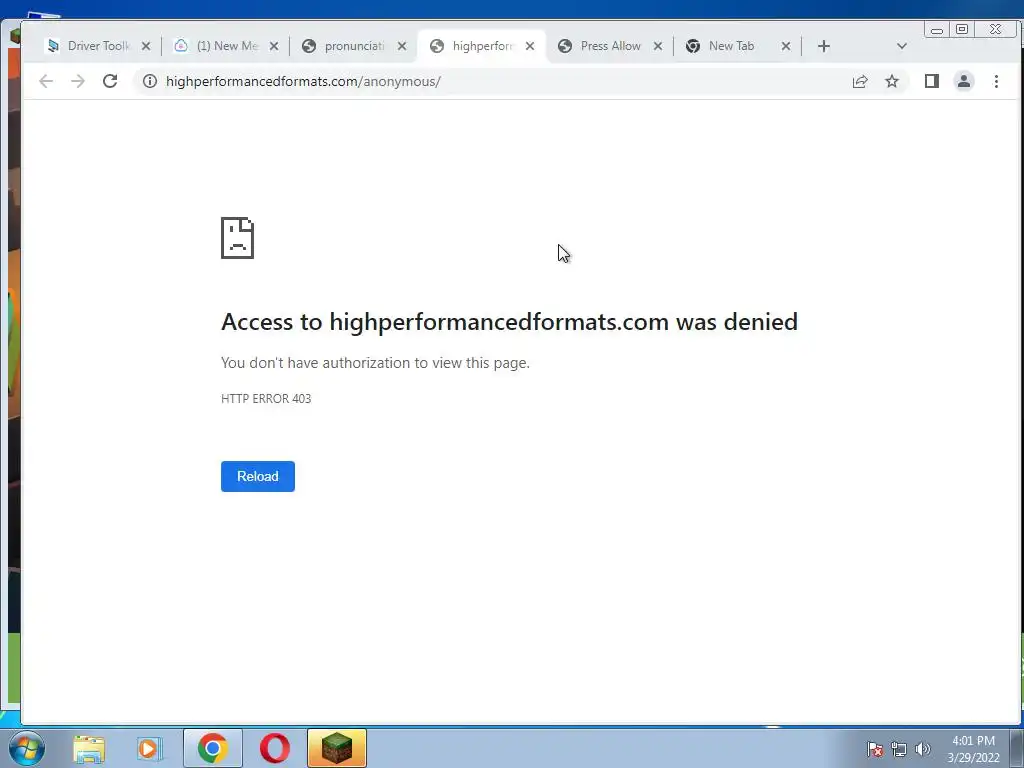Screen dimensions: 1024x768
Task: Click the blue Reload button
Action: pyautogui.click(x=257, y=476)
